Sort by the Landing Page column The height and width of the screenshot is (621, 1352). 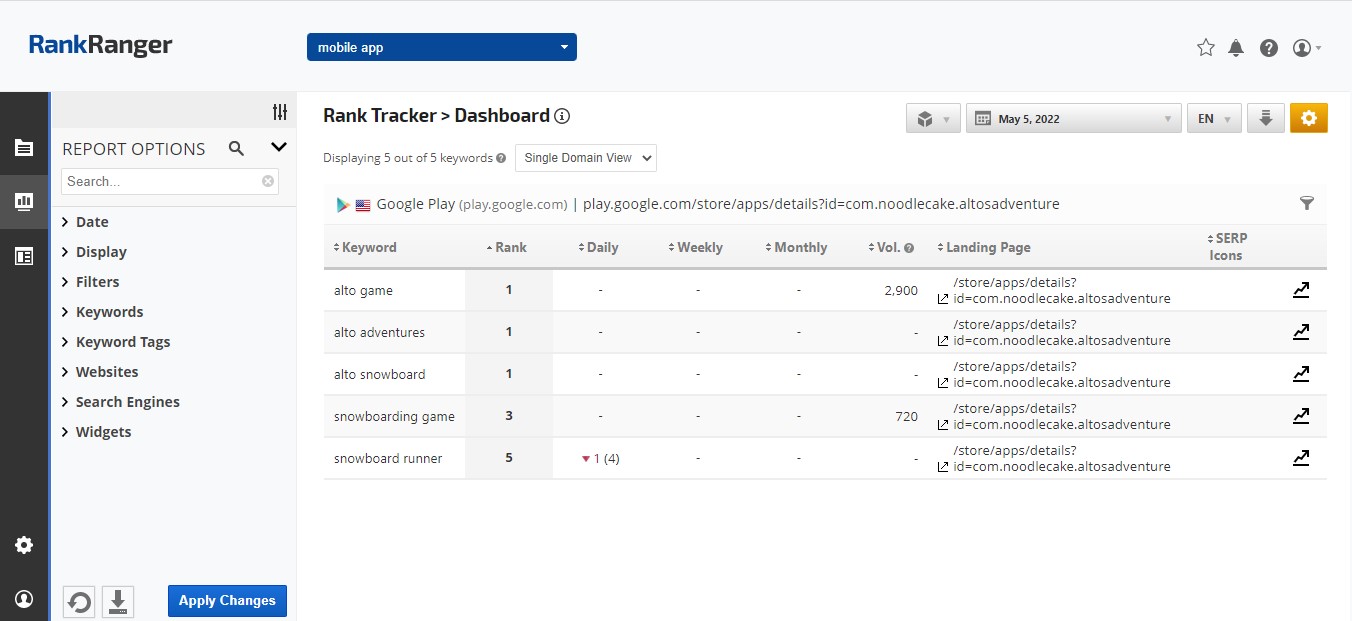coord(984,247)
